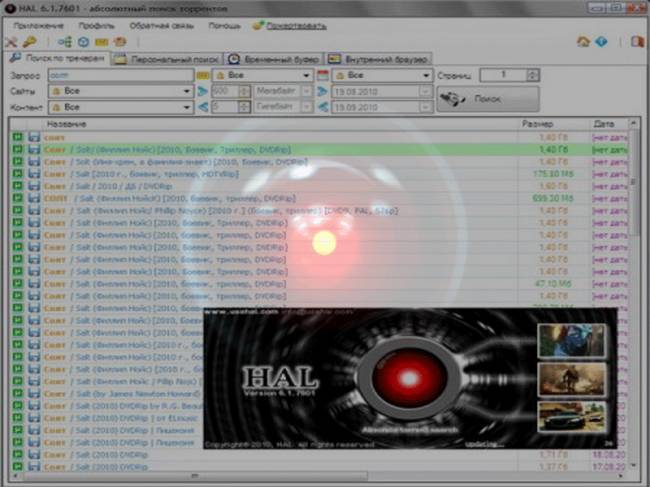Sort by the Размер column header
The height and width of the screenshot is (487, 650).
click(537, 124)
